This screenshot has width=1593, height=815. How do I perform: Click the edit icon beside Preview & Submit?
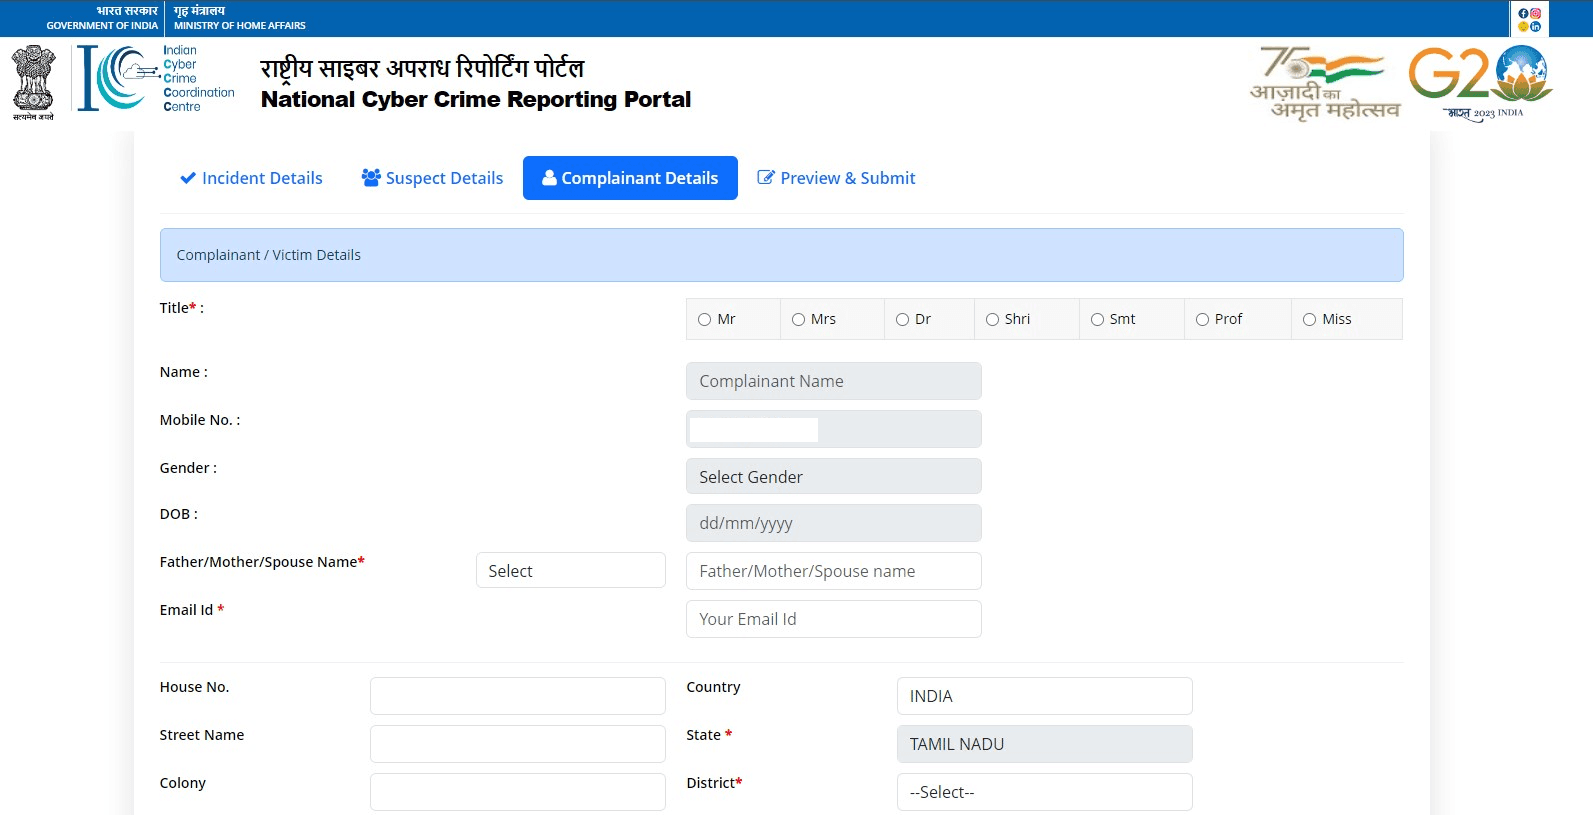pos(766,177)
